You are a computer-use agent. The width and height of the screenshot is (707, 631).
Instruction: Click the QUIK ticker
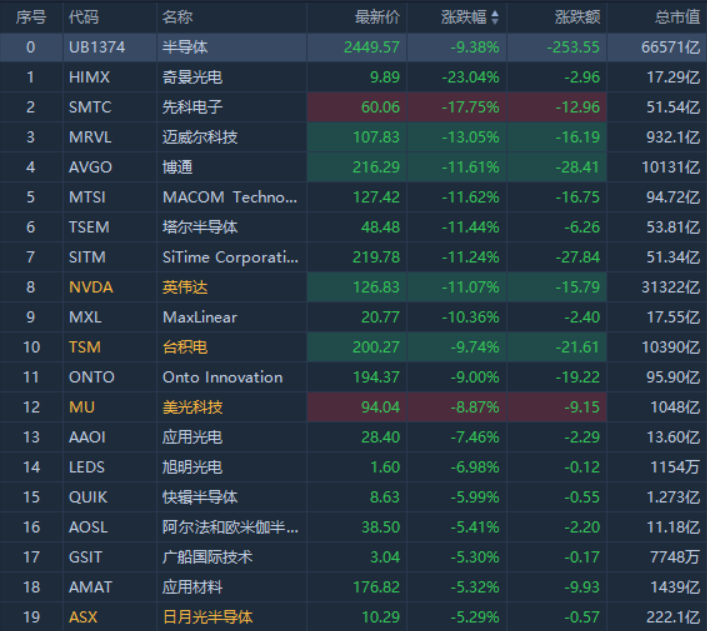[88, 497]
